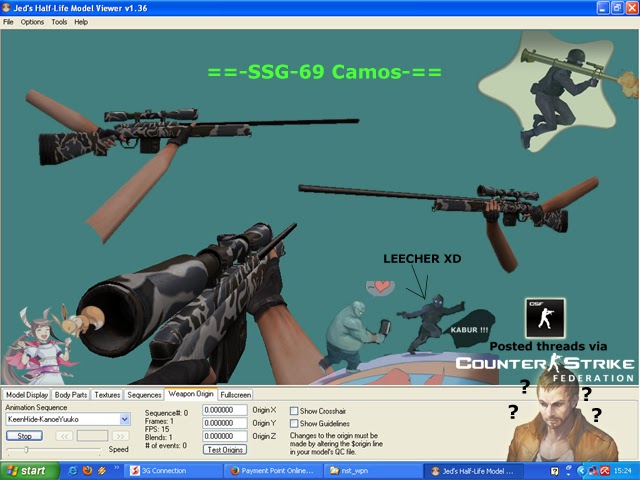
Task: Launch Firefox from quick launch
Action: point(87,471)
